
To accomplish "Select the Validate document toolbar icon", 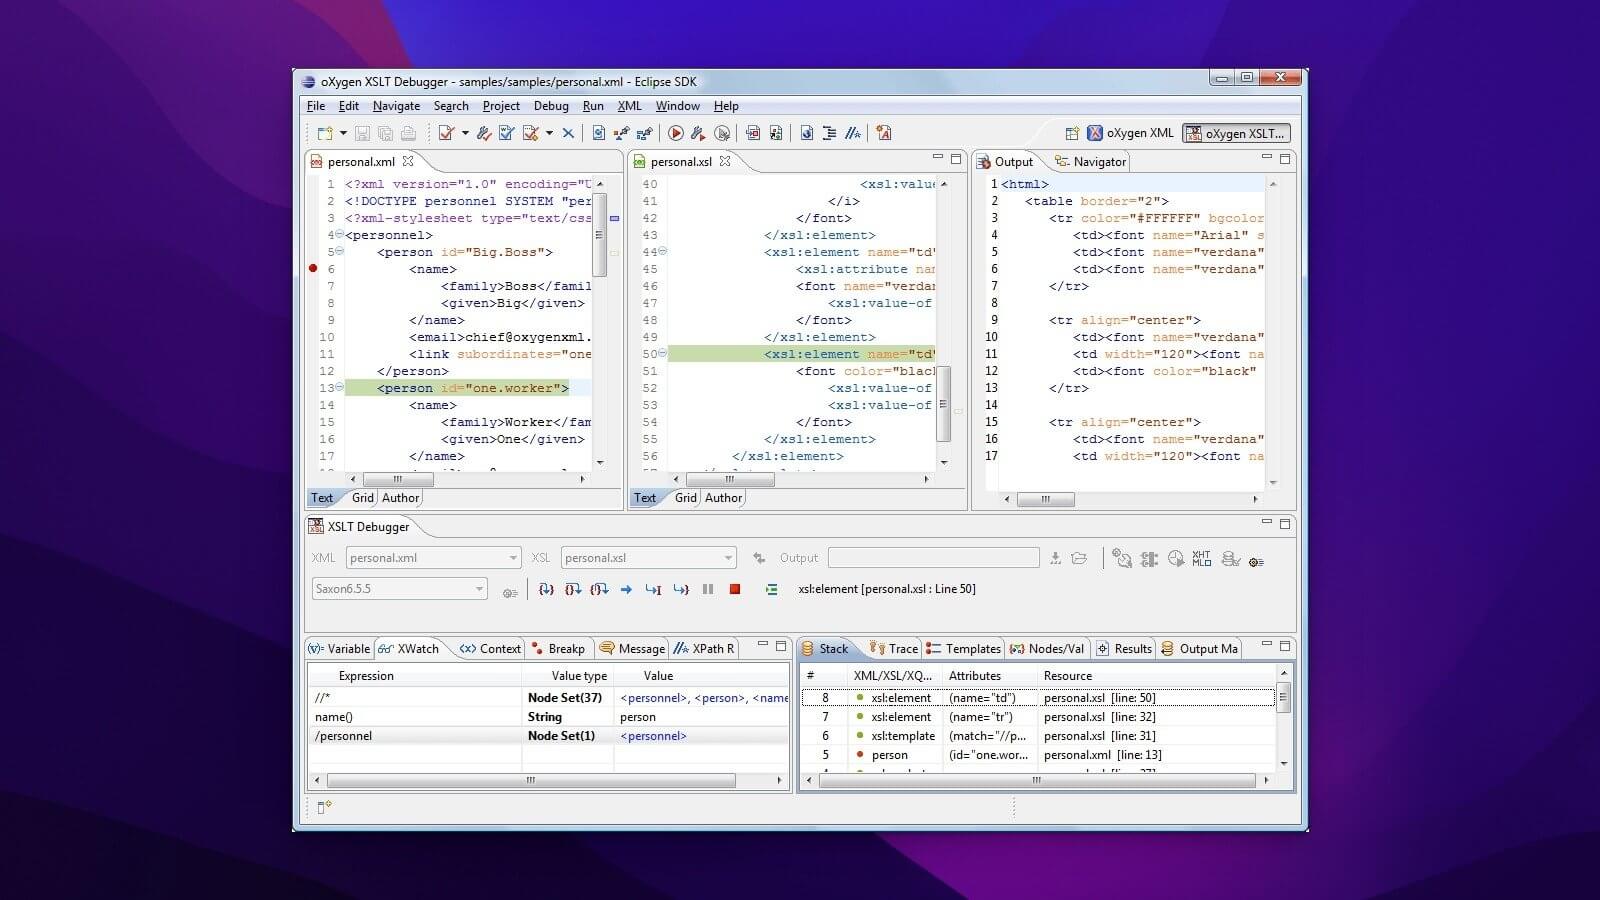I will pos(446,132).
